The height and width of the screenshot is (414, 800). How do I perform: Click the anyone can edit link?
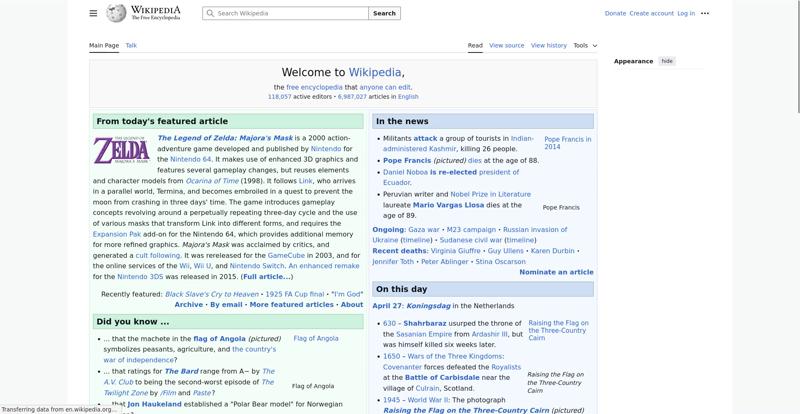(x=385, y=87)
